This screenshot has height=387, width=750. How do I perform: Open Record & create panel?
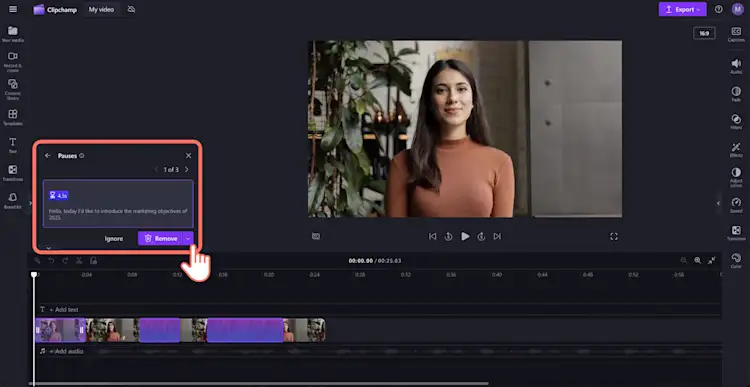coord(13,62)
